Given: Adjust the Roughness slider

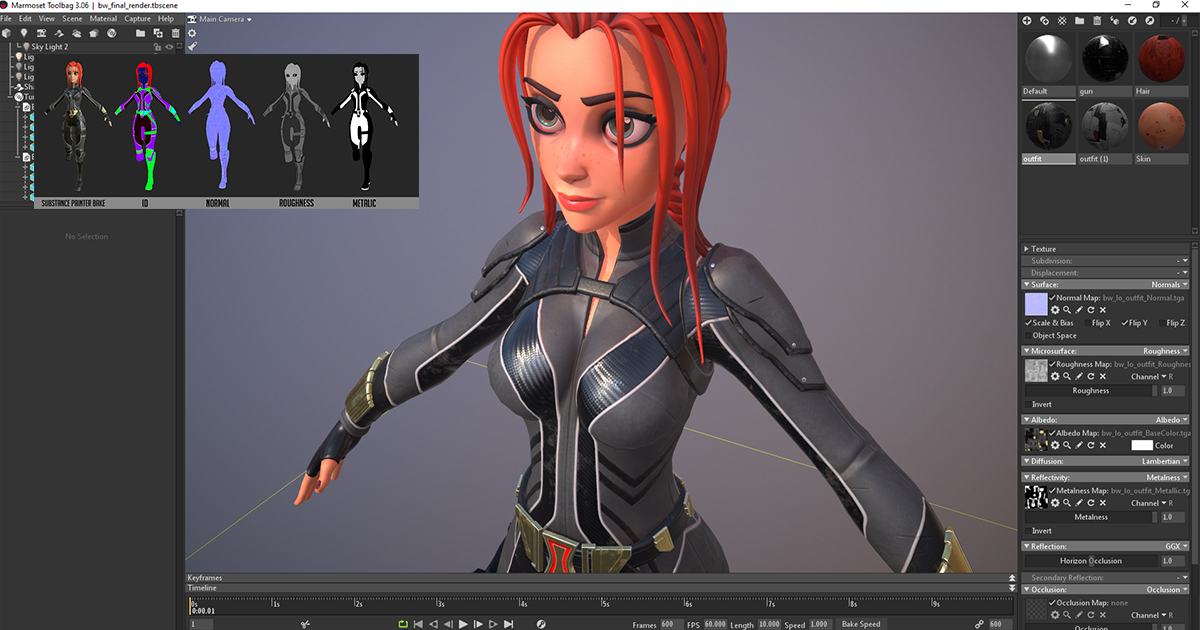Looking at the screenshot, I should click(1091, 390).
